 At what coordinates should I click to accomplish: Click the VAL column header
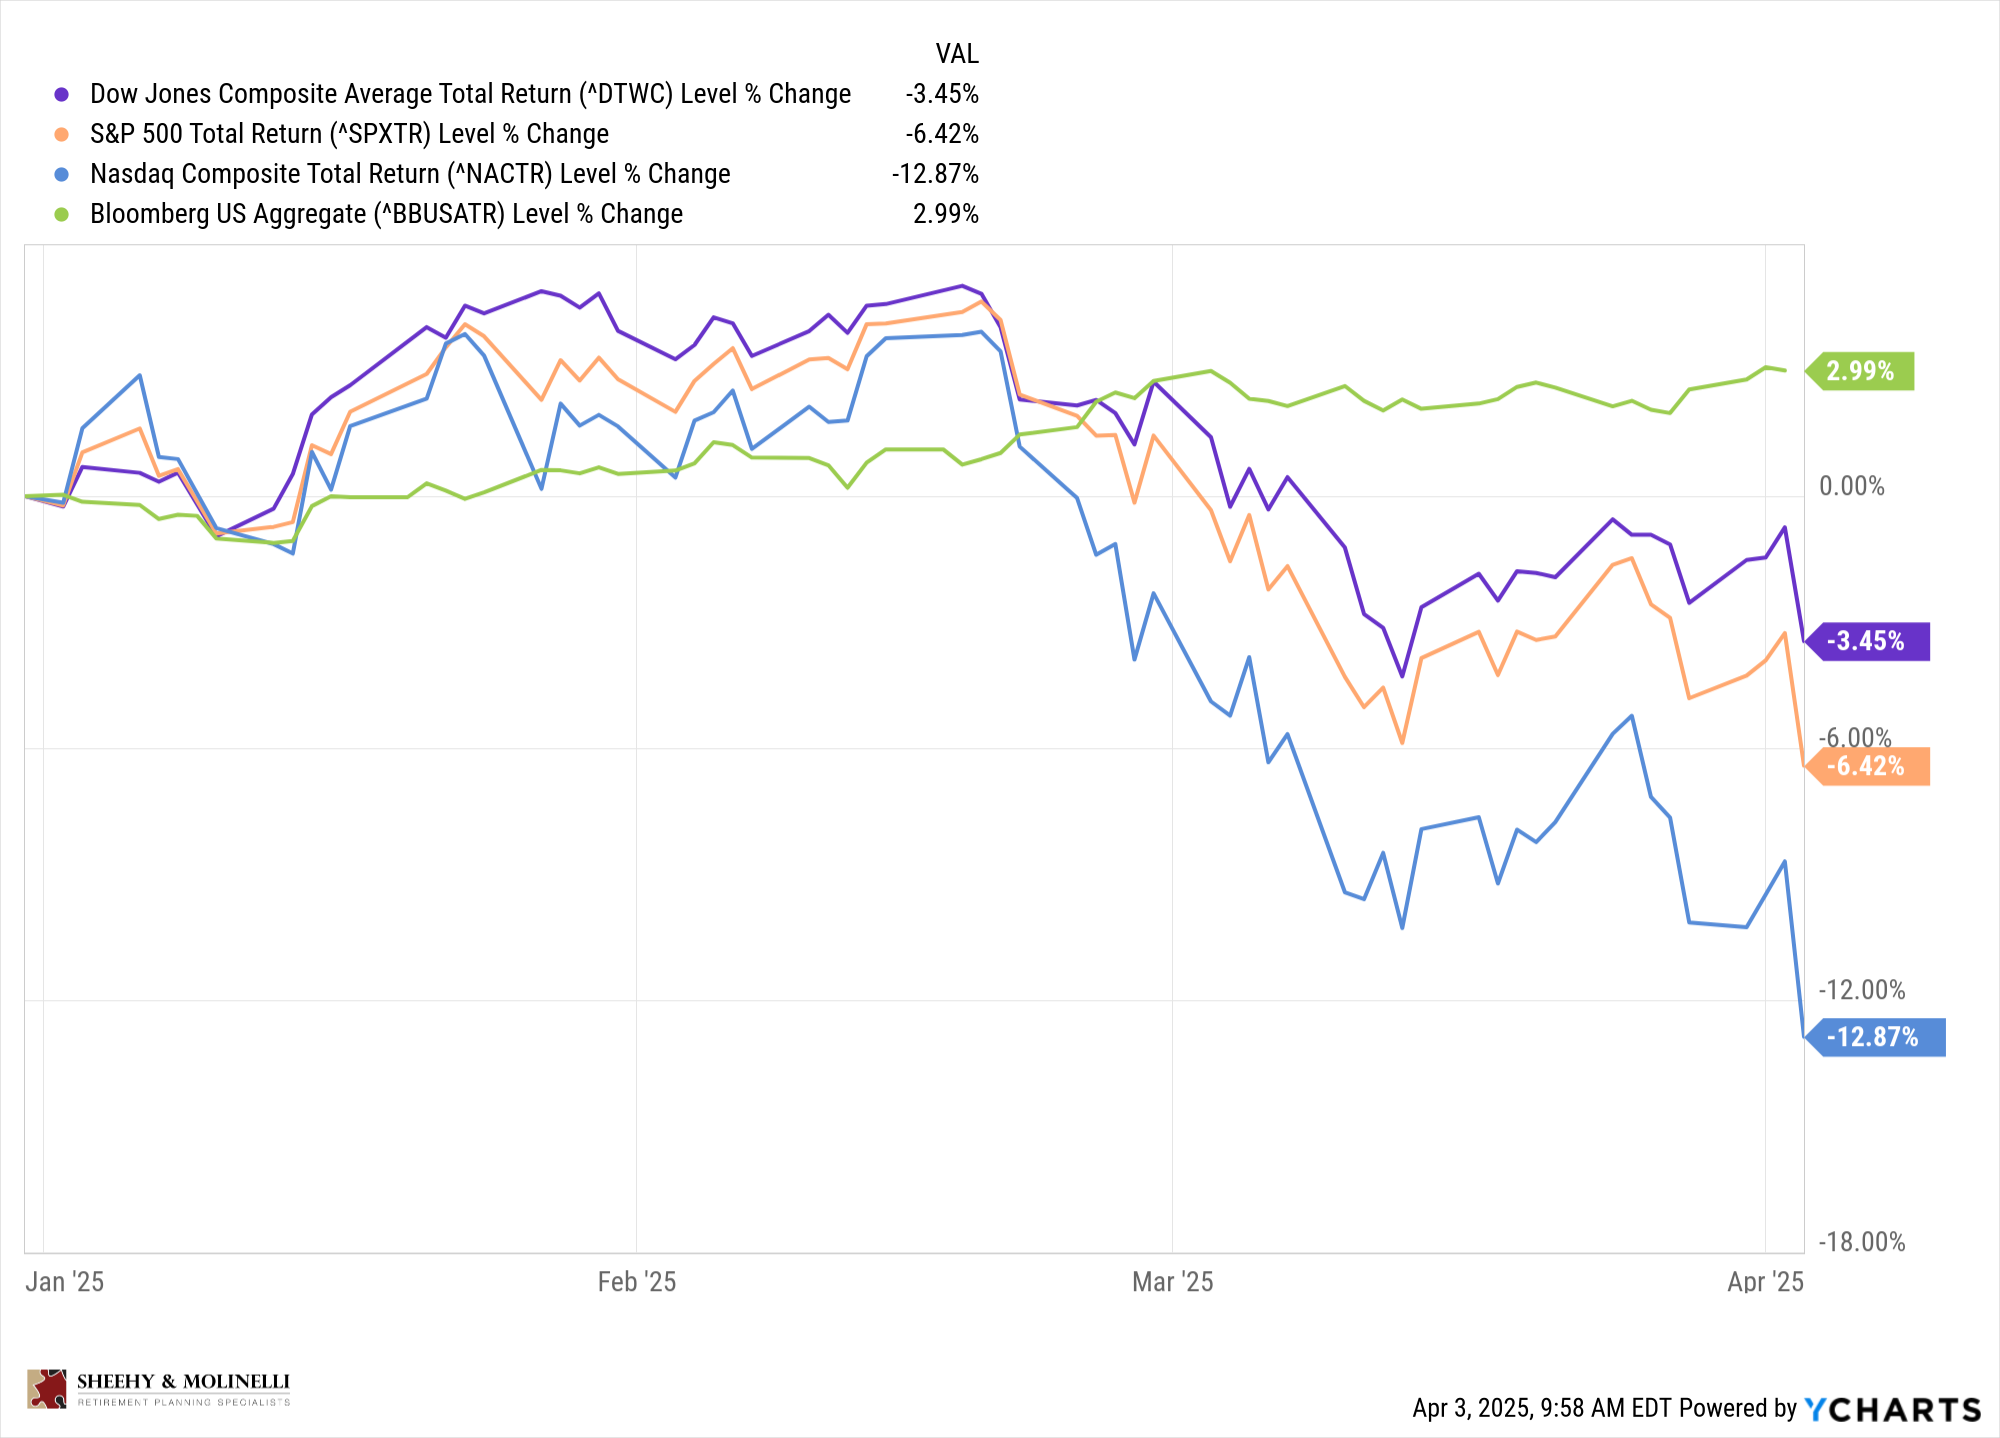pos(956,54)
